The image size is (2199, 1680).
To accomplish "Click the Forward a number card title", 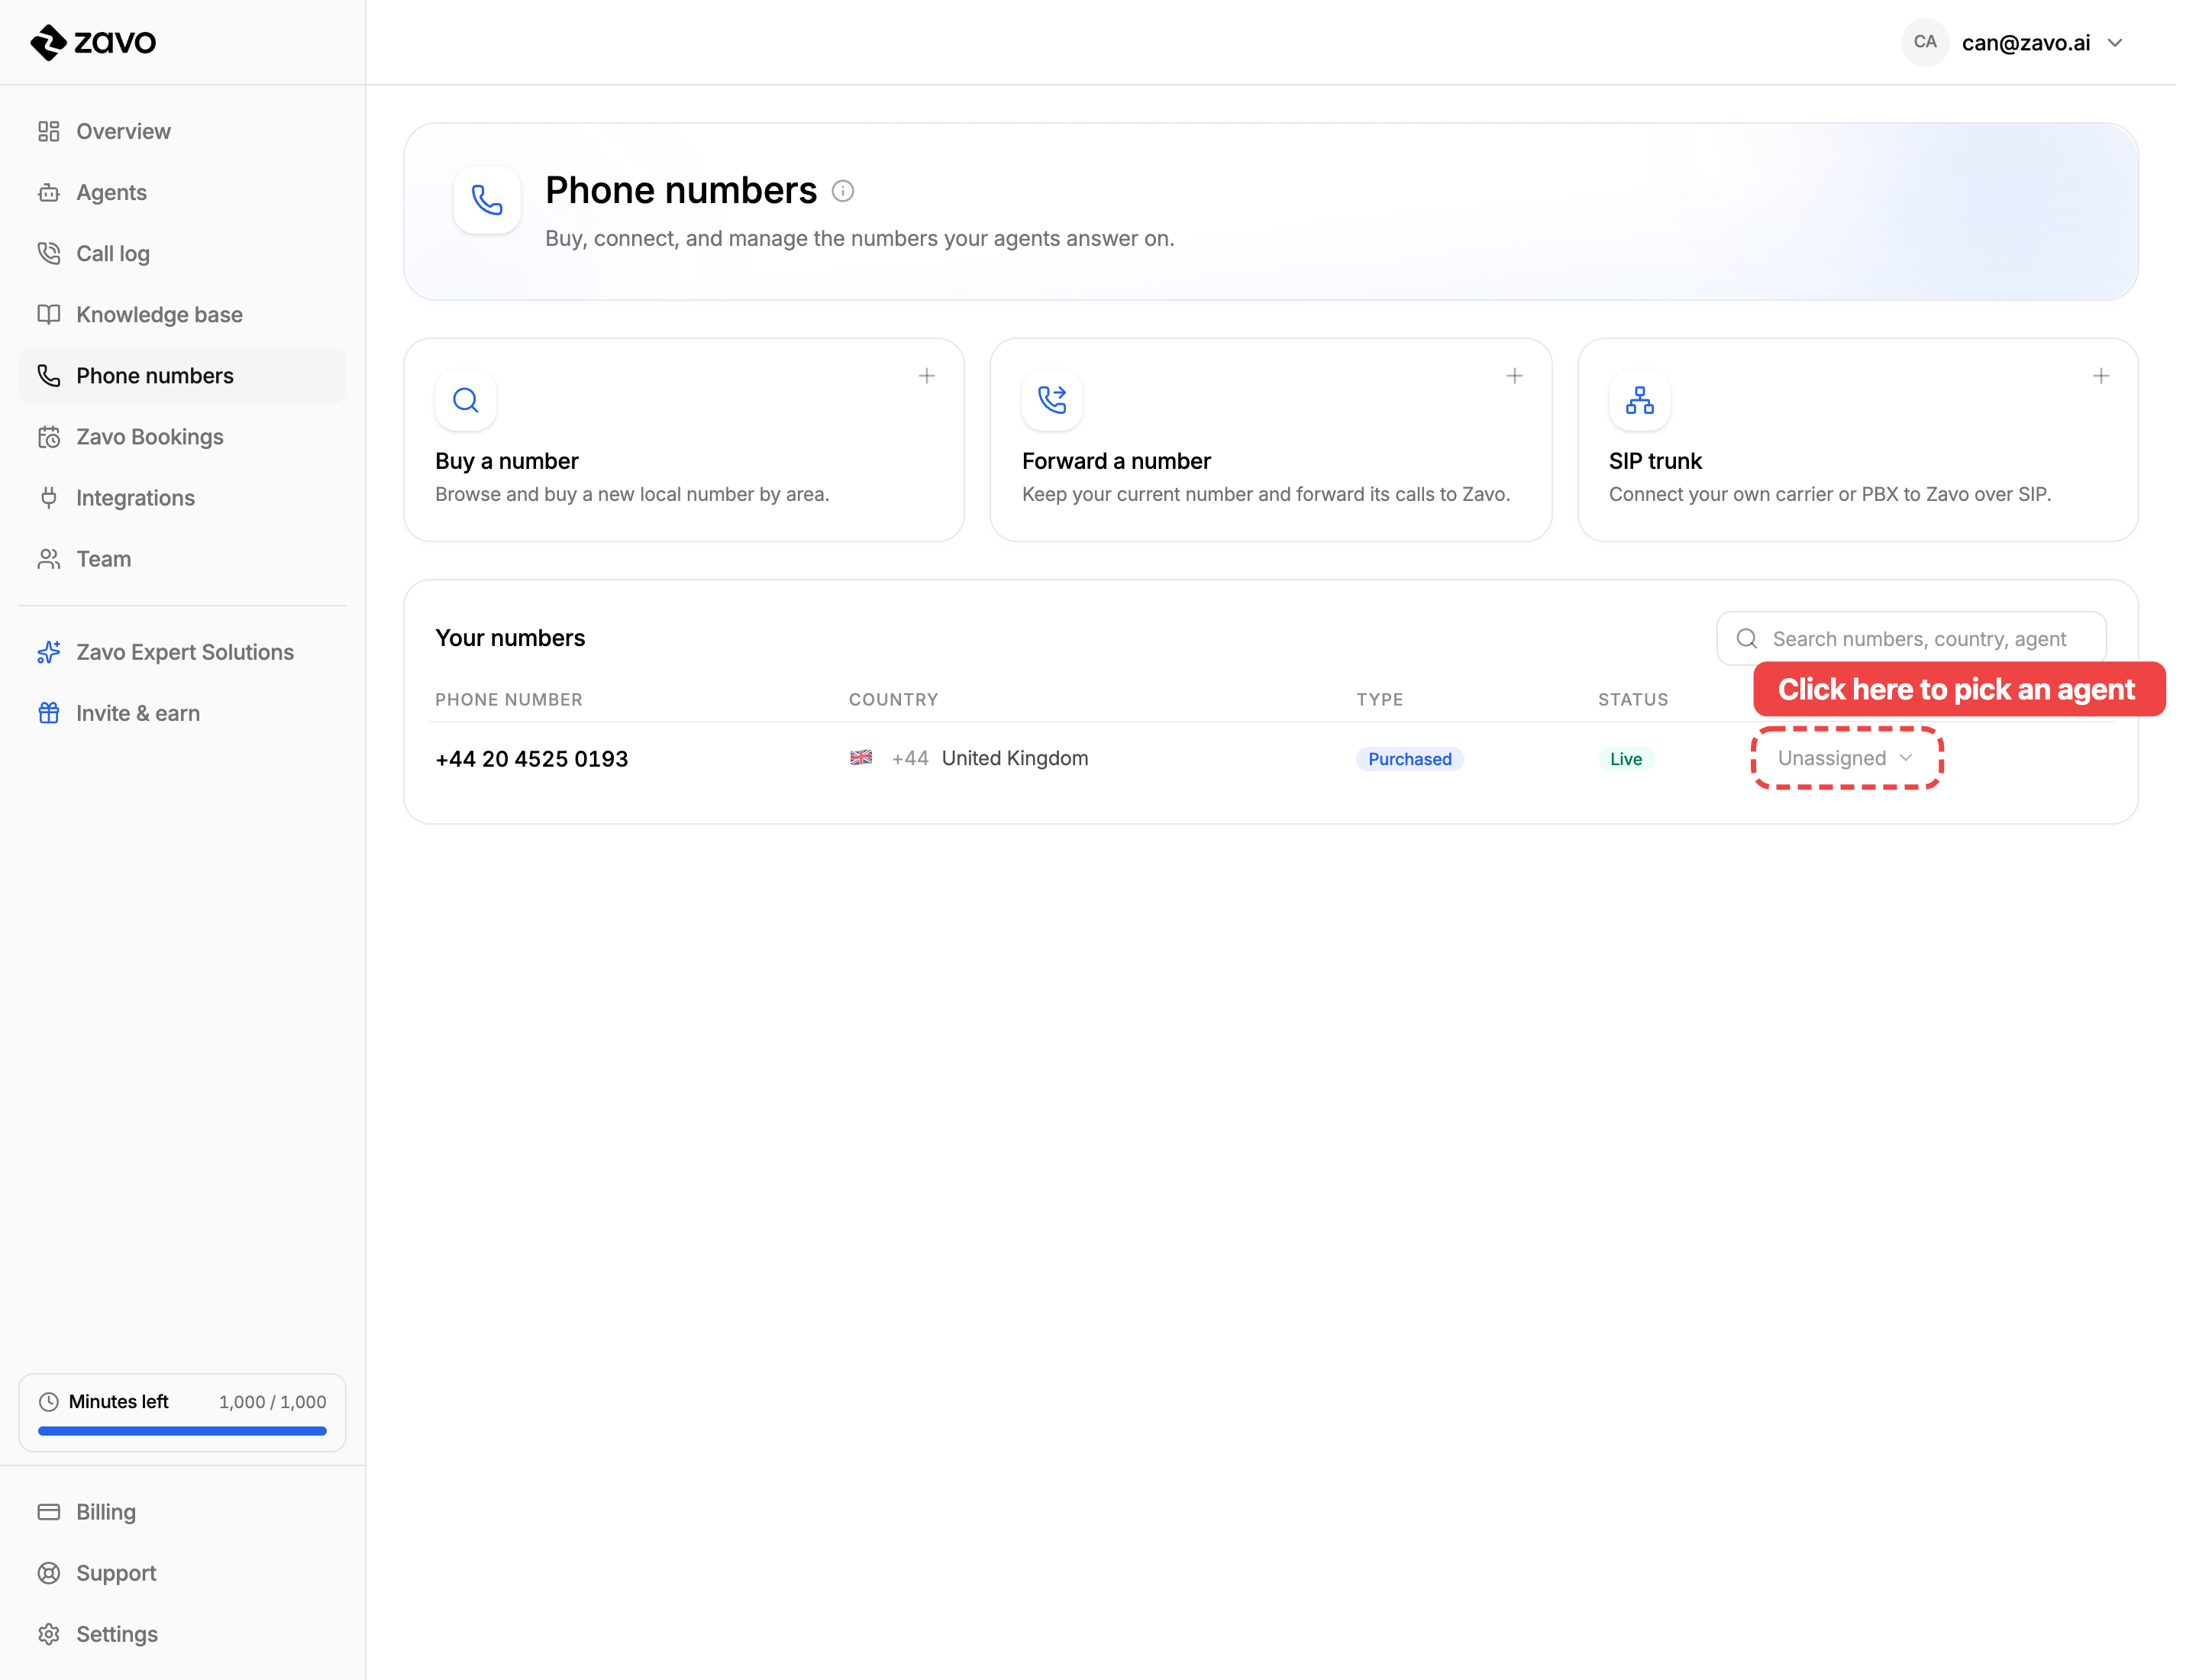I will pos(1116,461).
